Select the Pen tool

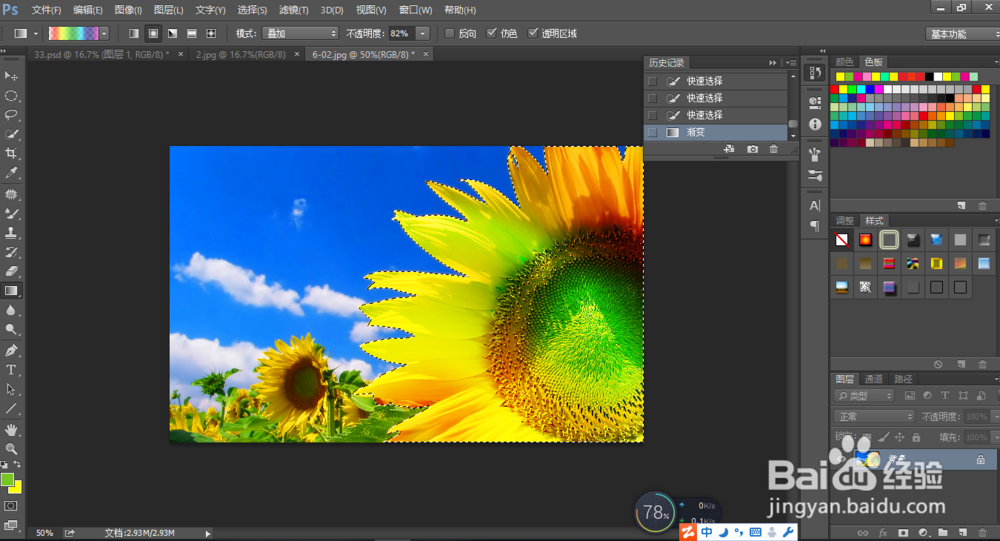[x=11, y=351]
